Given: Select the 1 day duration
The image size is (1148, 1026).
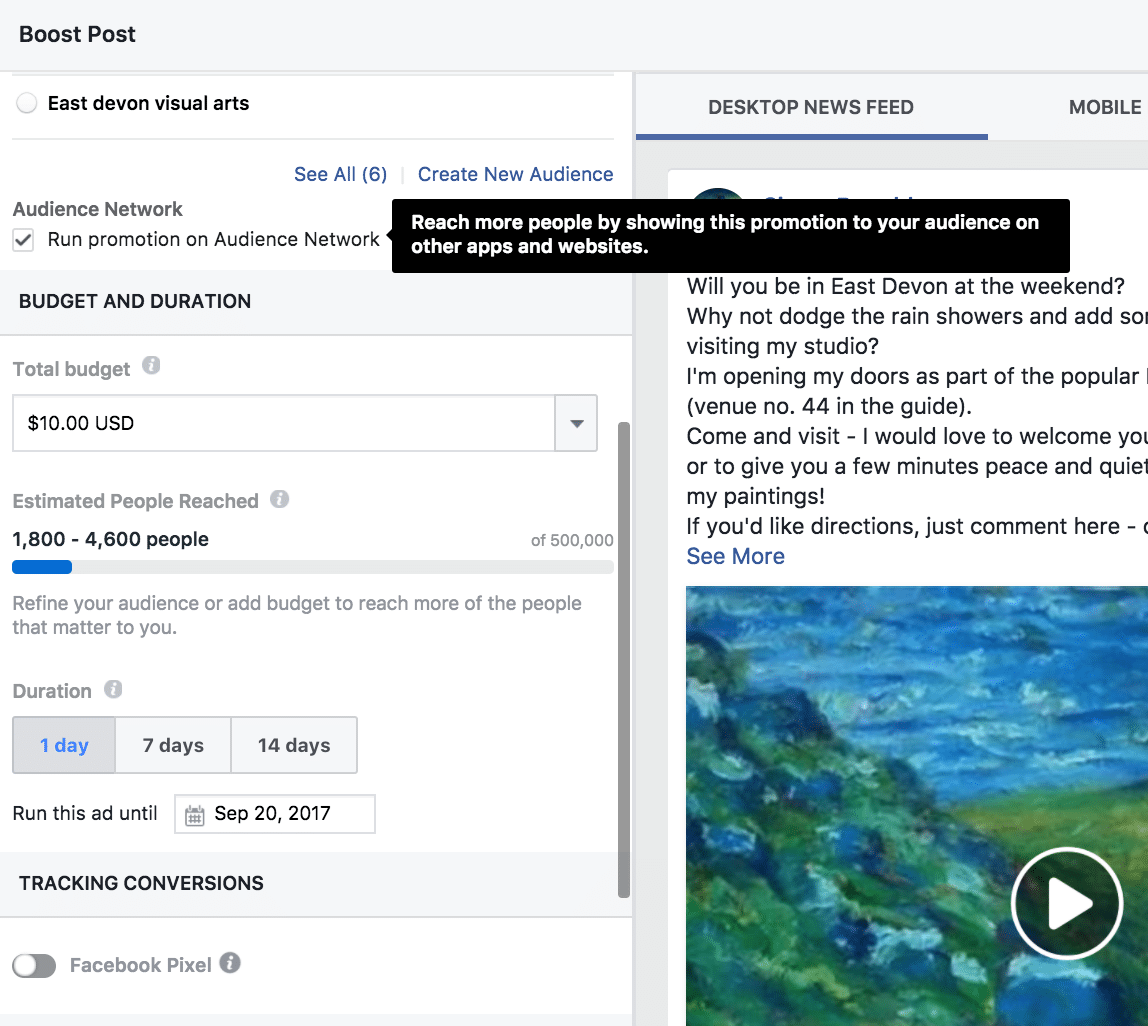Looking at the screenshot, I should point(64,745).
